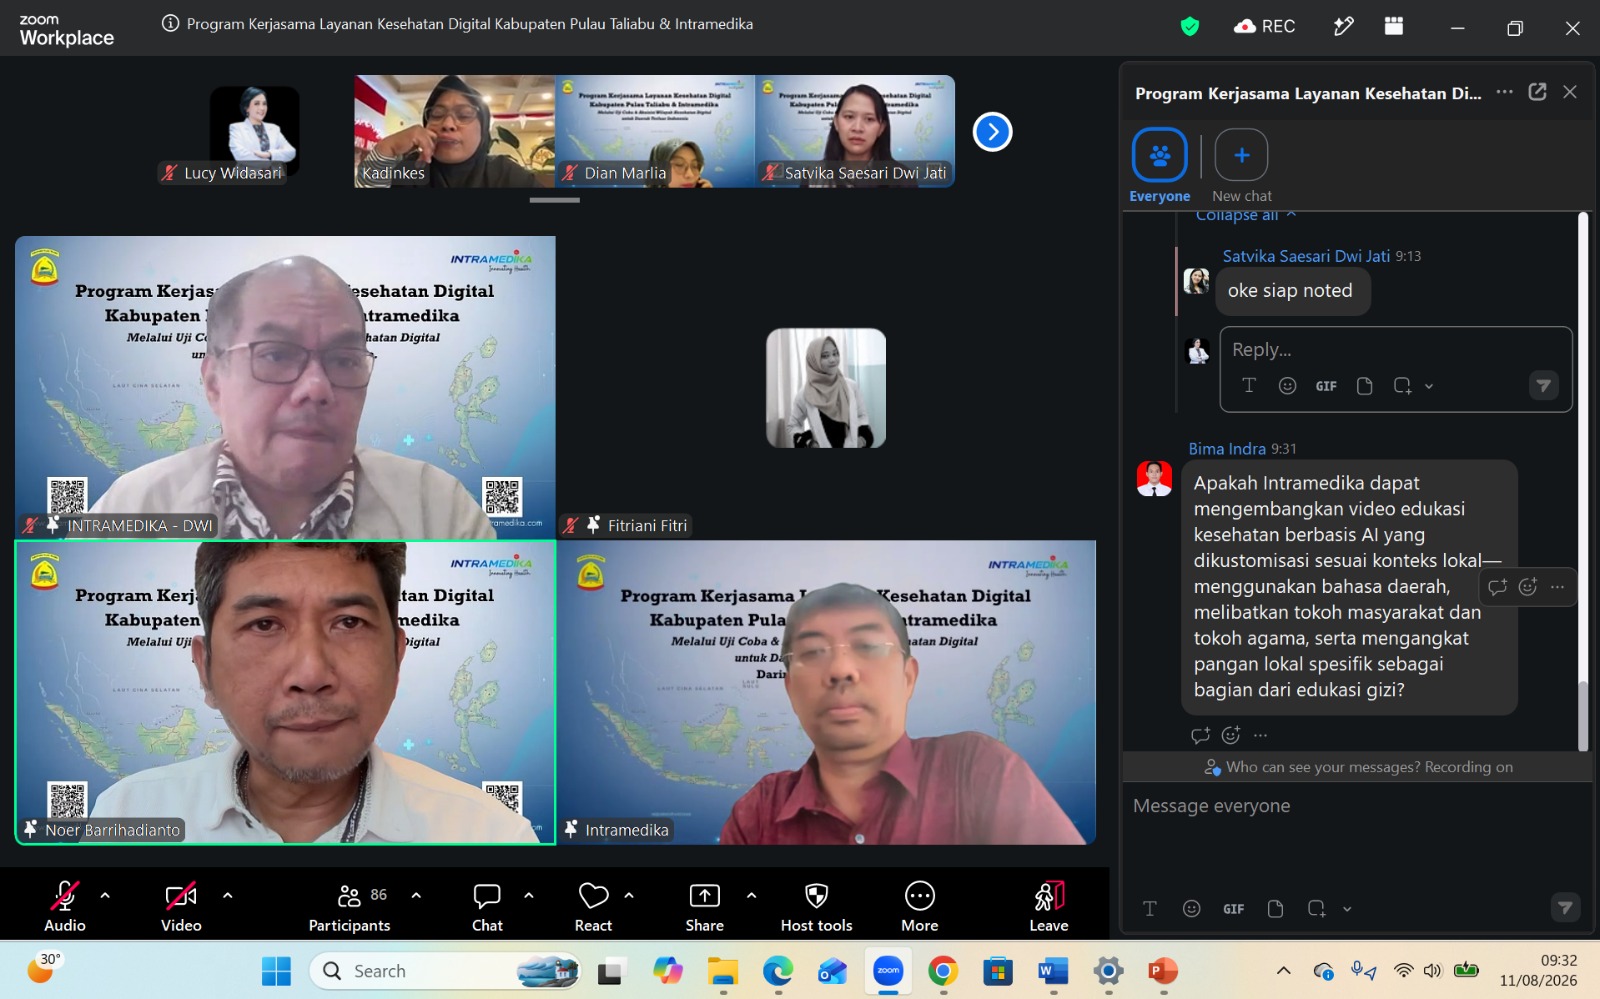Select Kadinkes video thumbnail
Screen dimensions: 1600x999
pyautogui.click(x=454, y=131)
